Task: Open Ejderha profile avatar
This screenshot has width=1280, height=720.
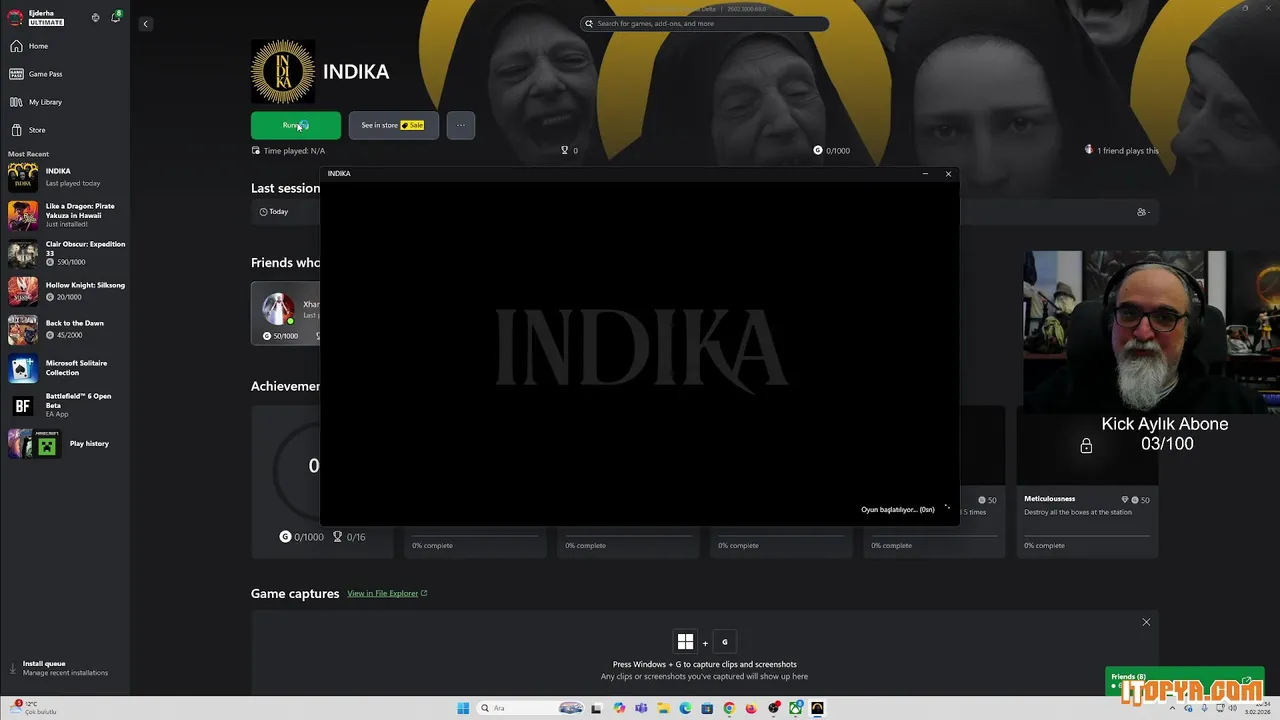Action: pyautogui.click(x=15, y=17)
